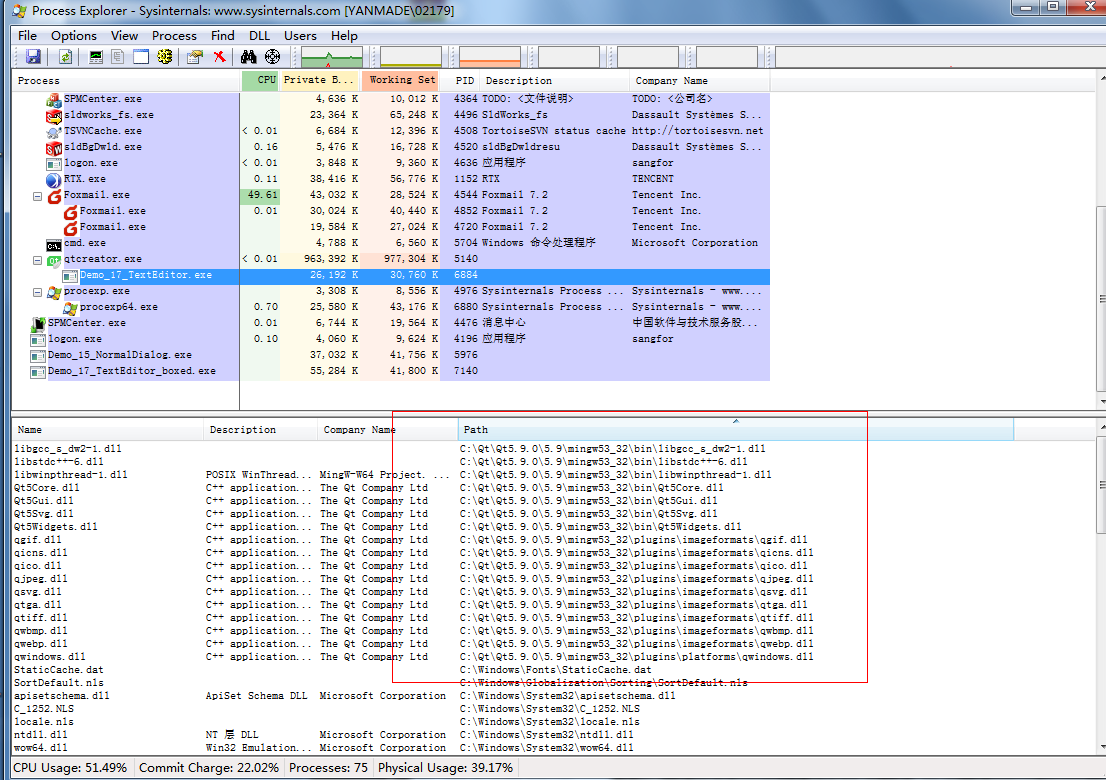This screenshot has width=1106, height=780.
Task: Click Physical Usage in status bar
Action: point(445,767)
